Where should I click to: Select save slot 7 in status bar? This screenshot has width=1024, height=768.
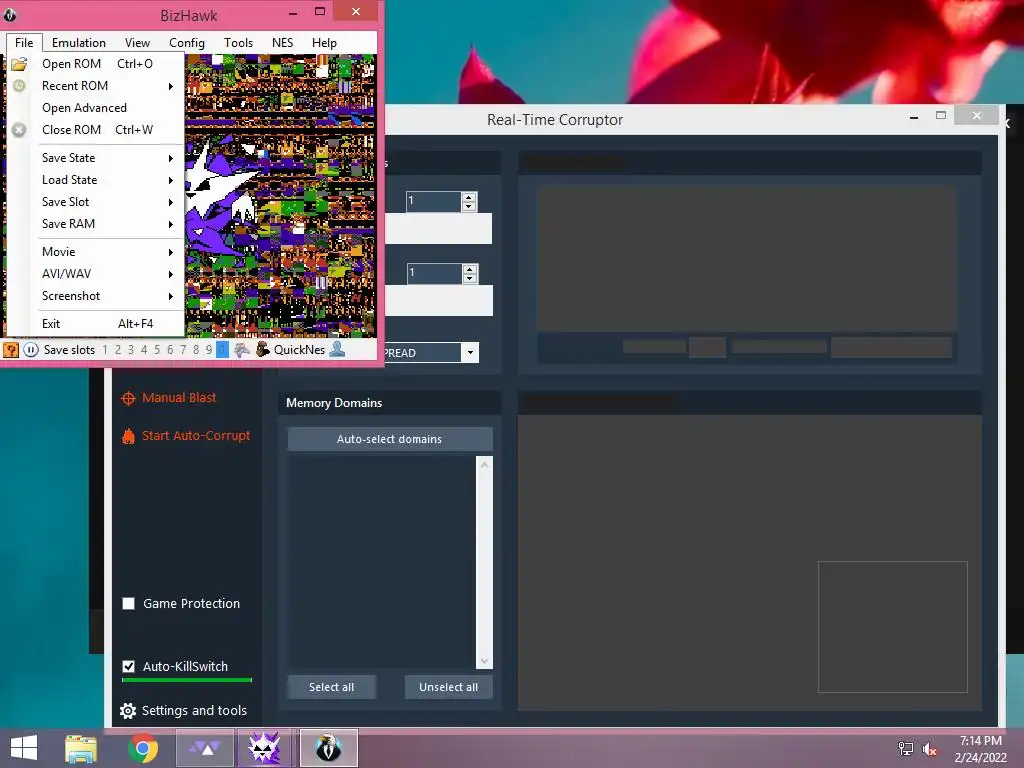pos(183,350)
